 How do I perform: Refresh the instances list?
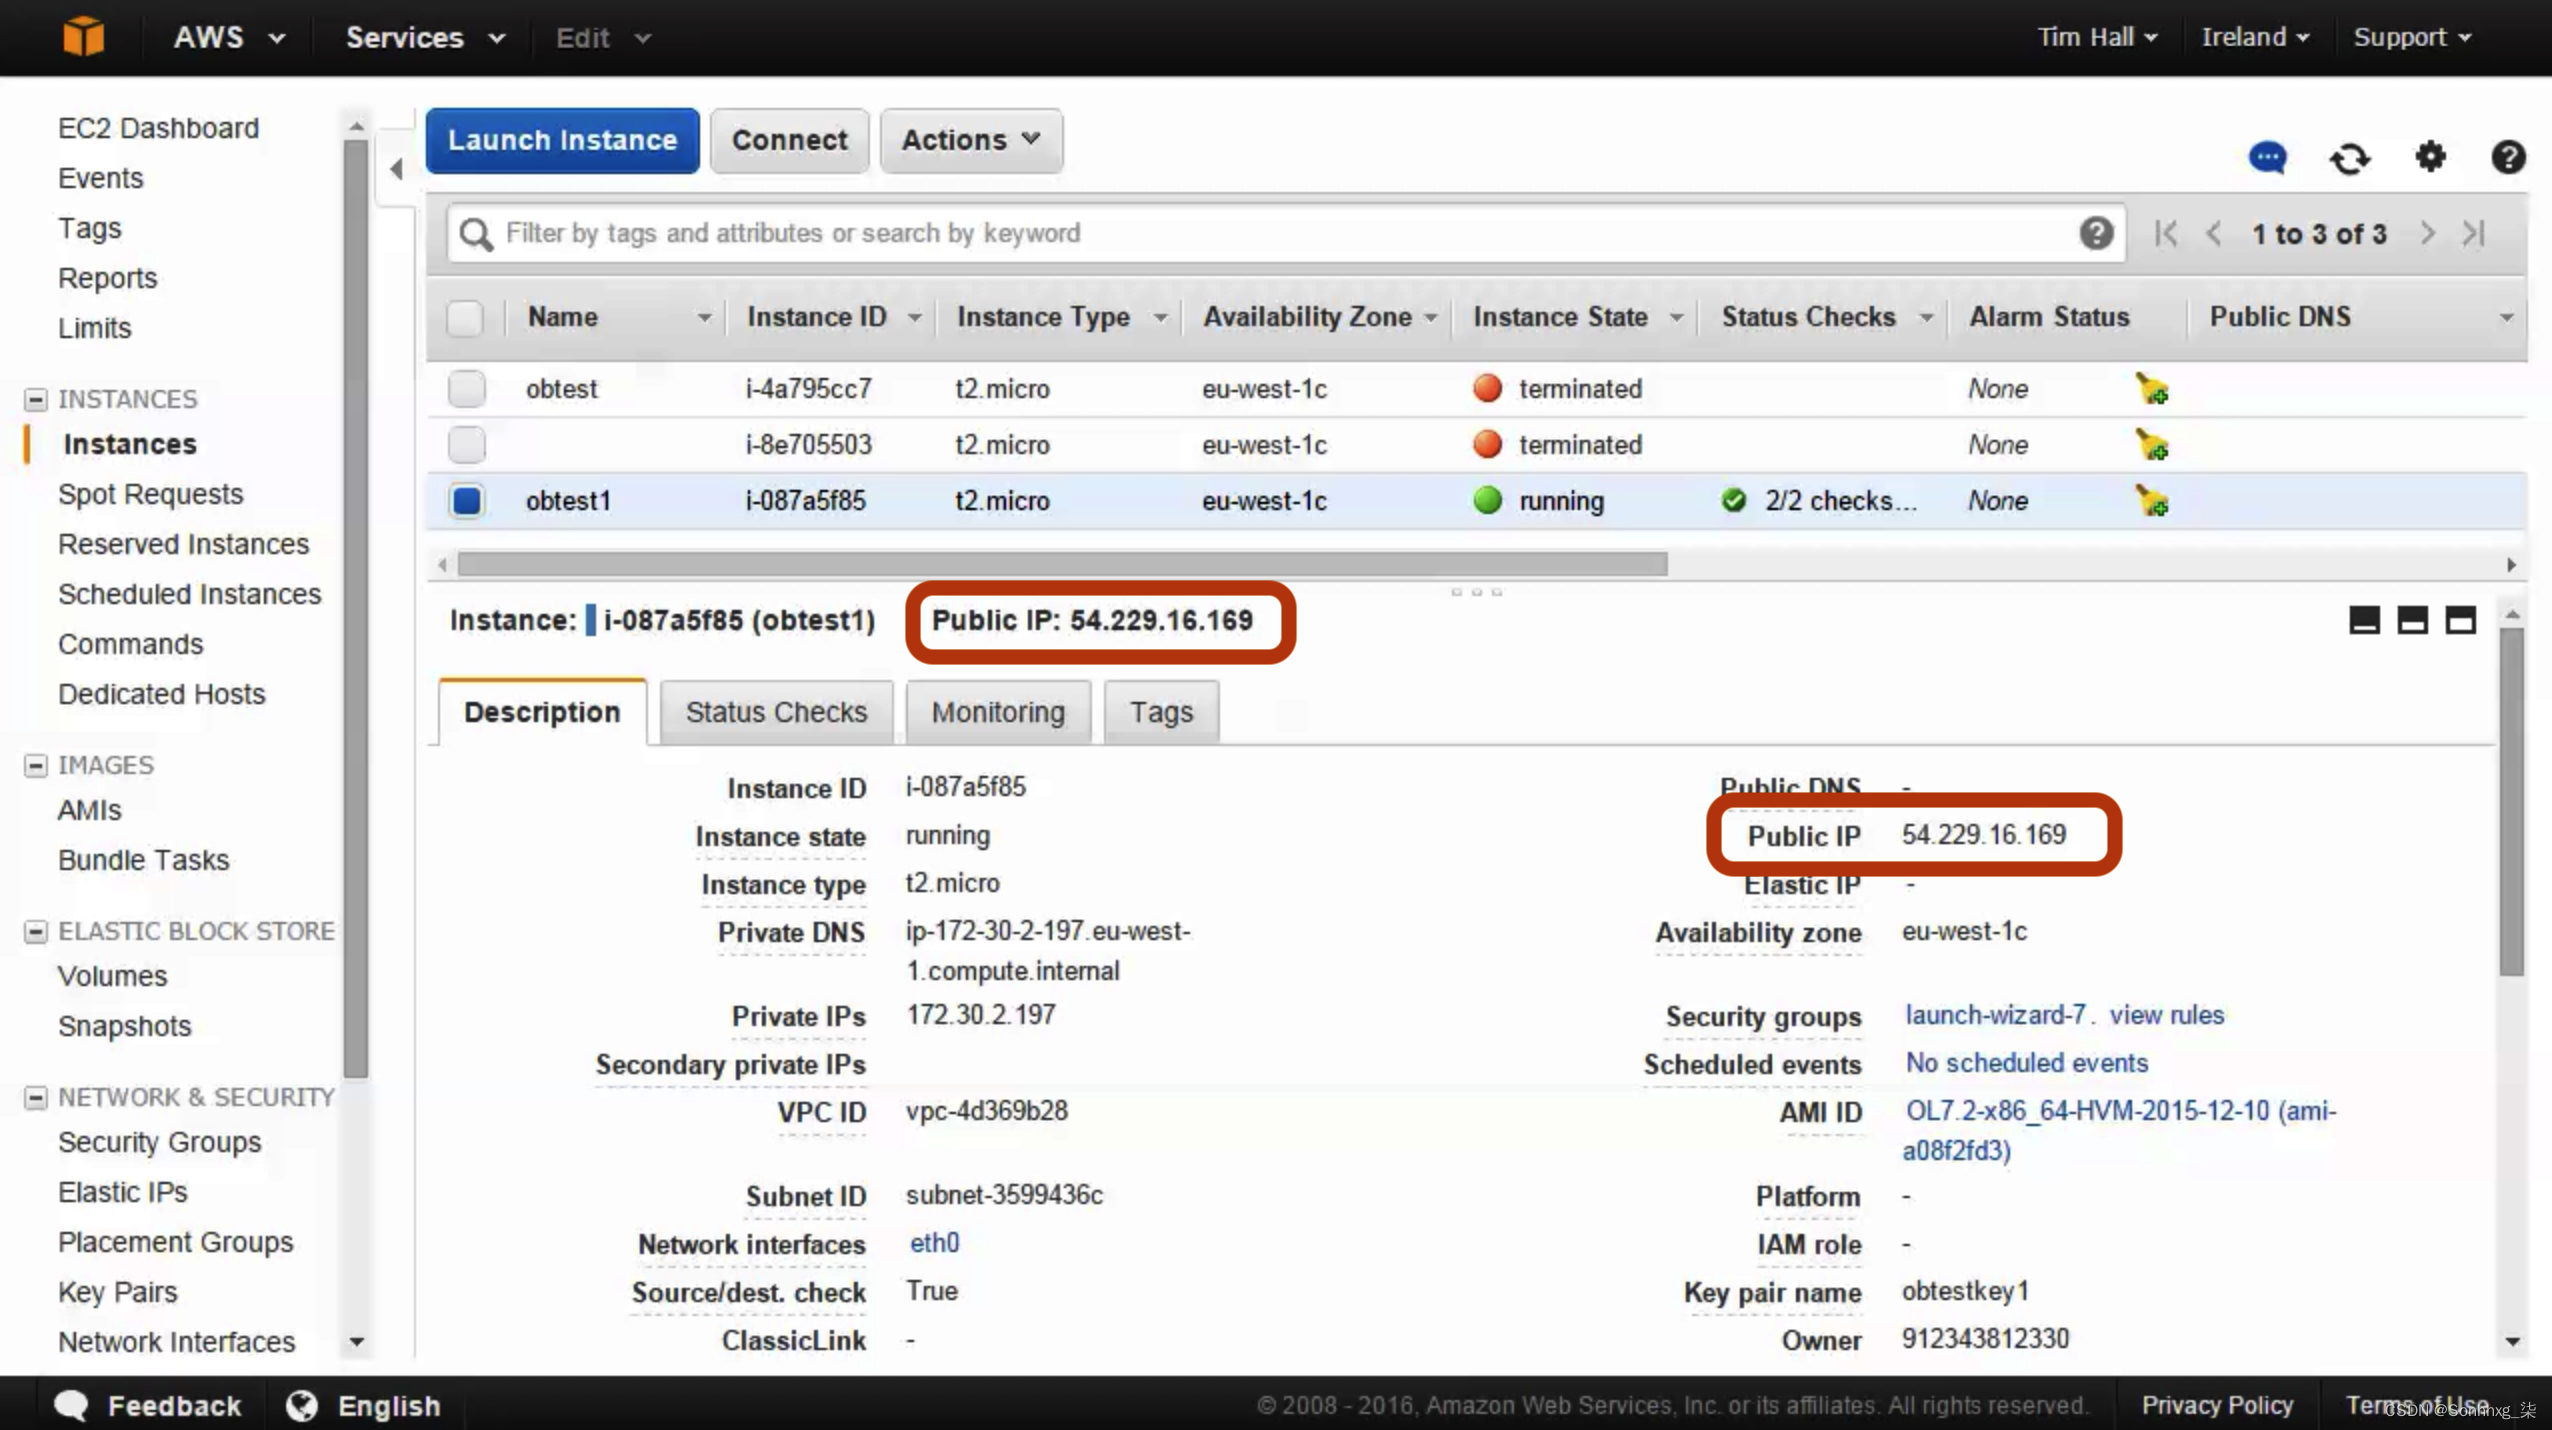point(2350,158)
